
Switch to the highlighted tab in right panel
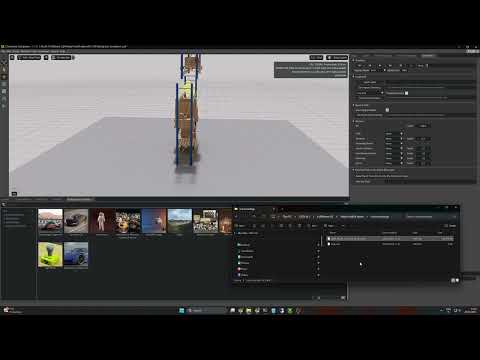[x=428, y=55]
